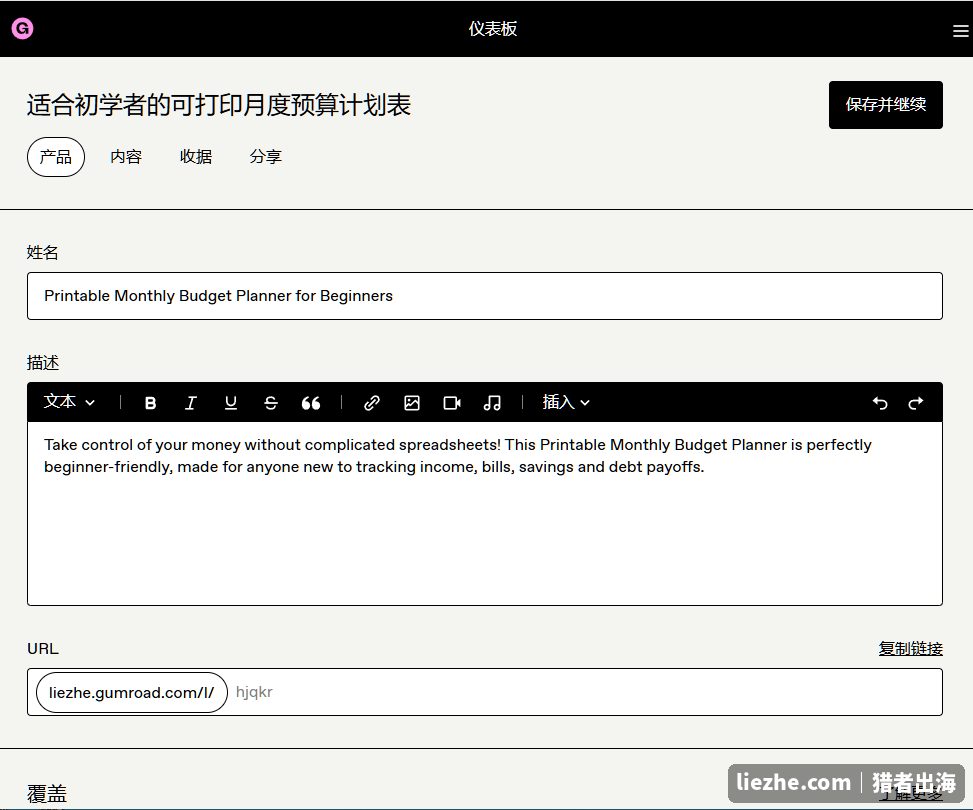Viewport: 973px width, 810px height.
Task: Toggle italic formatting in description toolbar
Action: pos(191,403)
